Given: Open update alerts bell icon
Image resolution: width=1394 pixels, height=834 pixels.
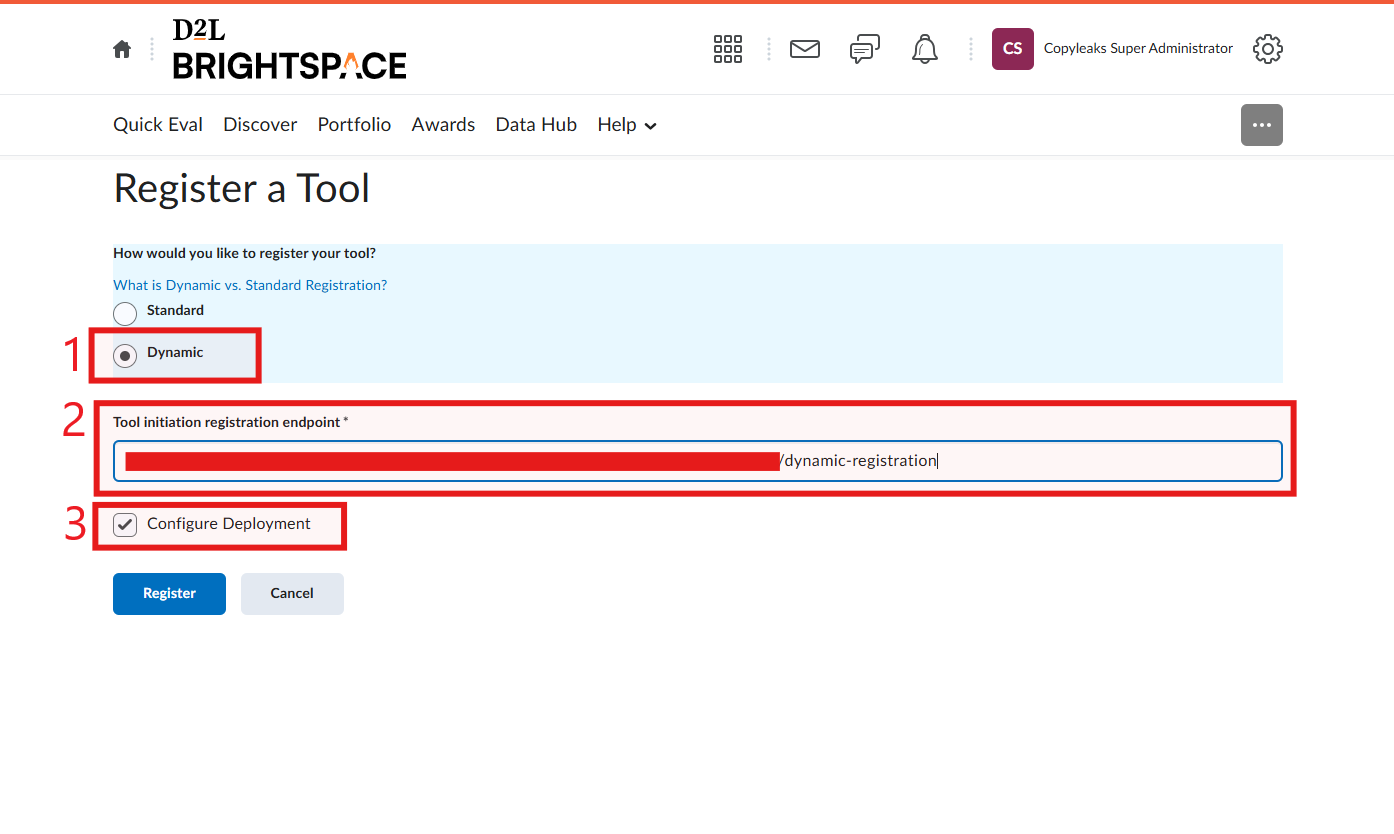Looking at the screenshot, I should click(x=925, y=49).
